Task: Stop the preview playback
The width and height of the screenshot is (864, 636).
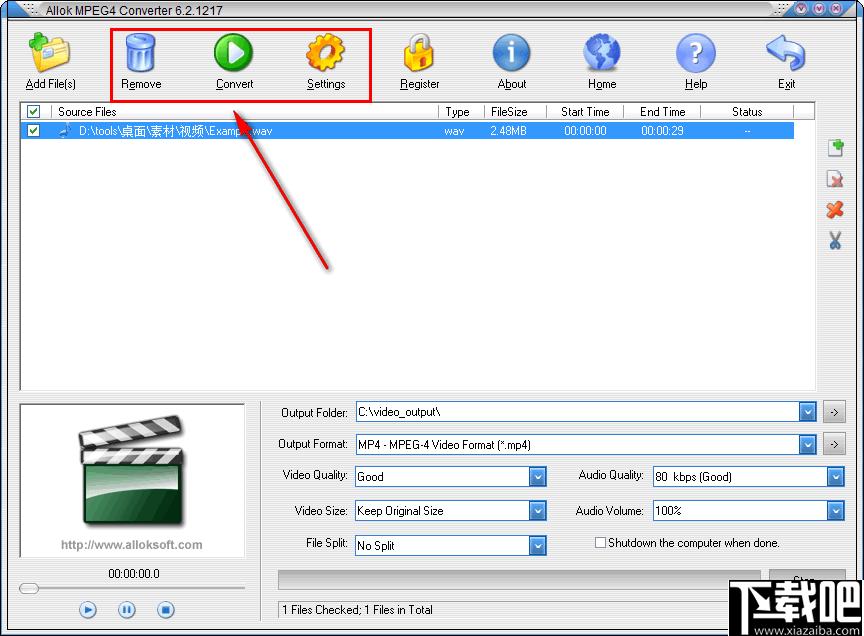Action: tap(166, 610)
